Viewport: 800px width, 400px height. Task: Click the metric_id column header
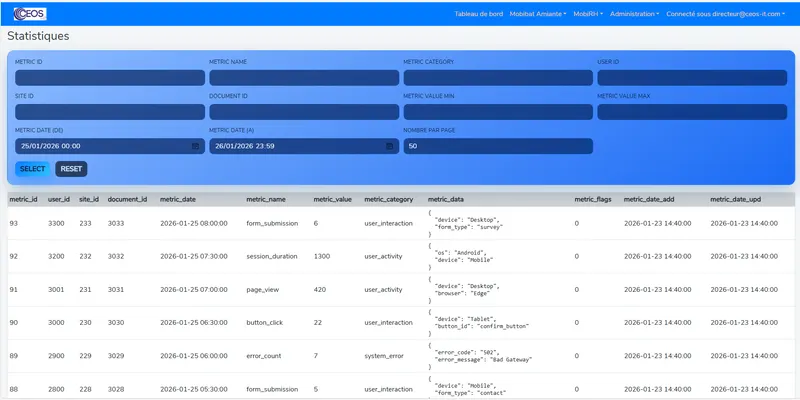[x=23, y=199]
